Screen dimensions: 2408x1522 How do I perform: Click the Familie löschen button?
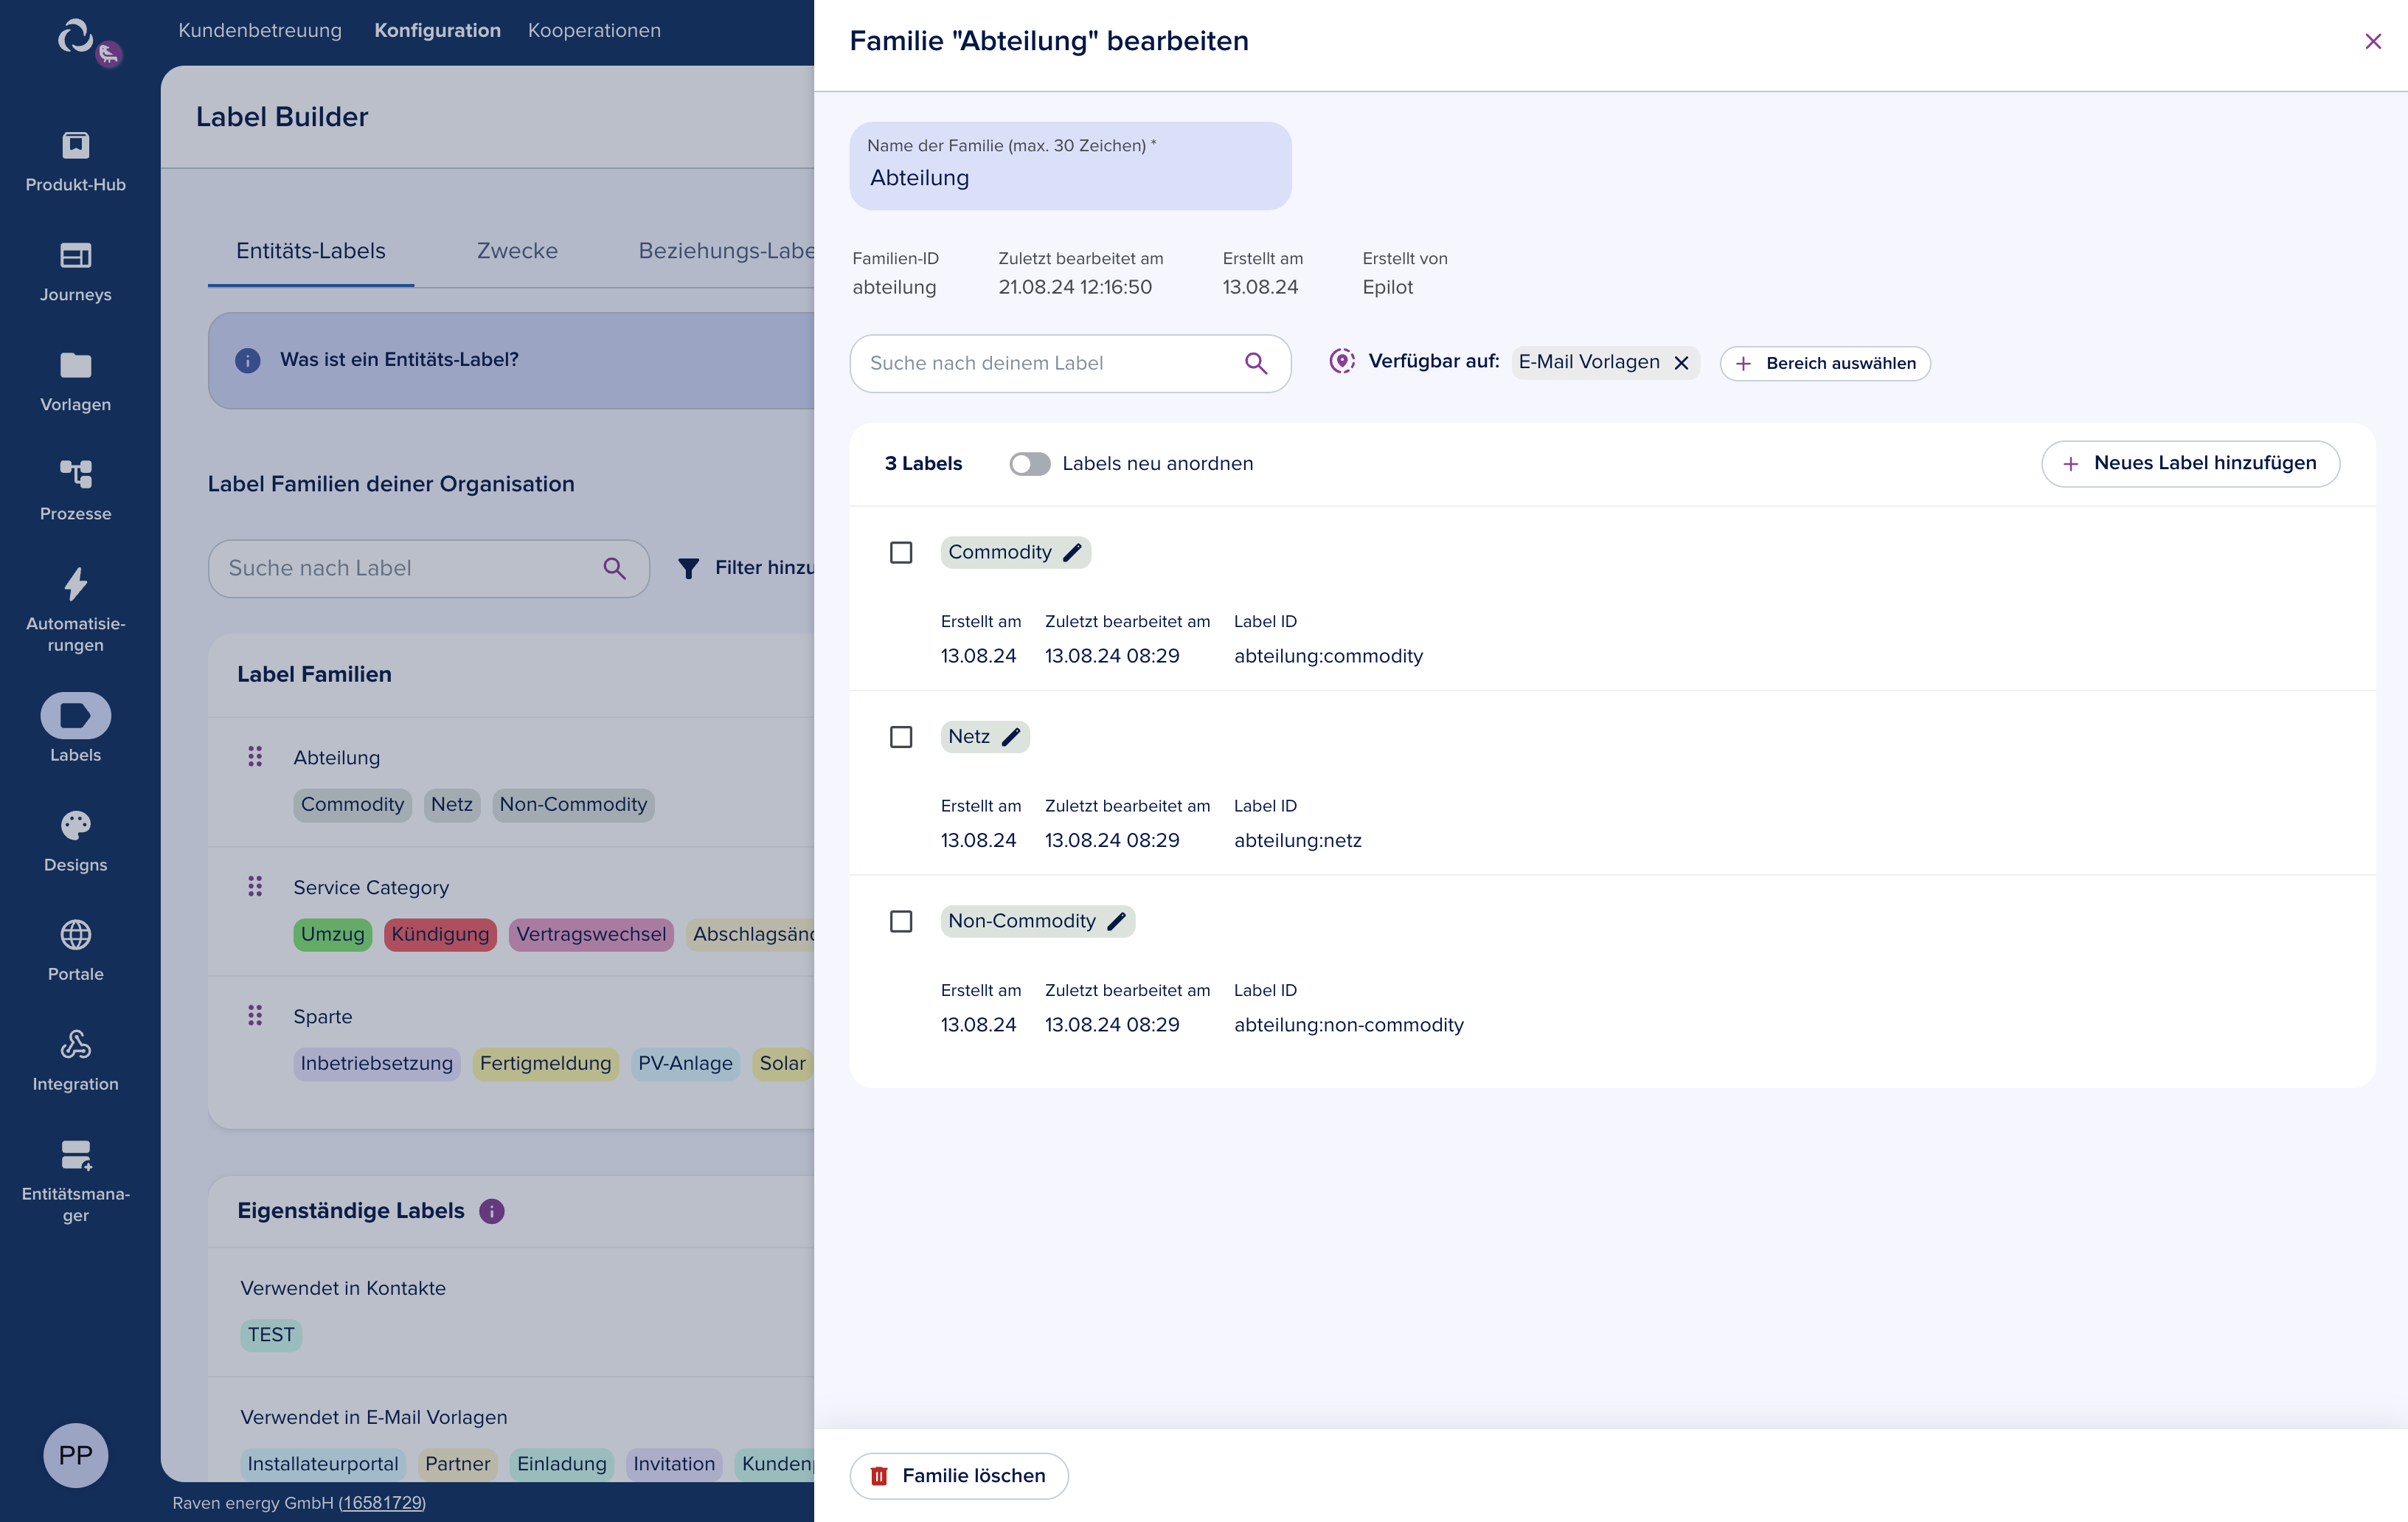959,1476
